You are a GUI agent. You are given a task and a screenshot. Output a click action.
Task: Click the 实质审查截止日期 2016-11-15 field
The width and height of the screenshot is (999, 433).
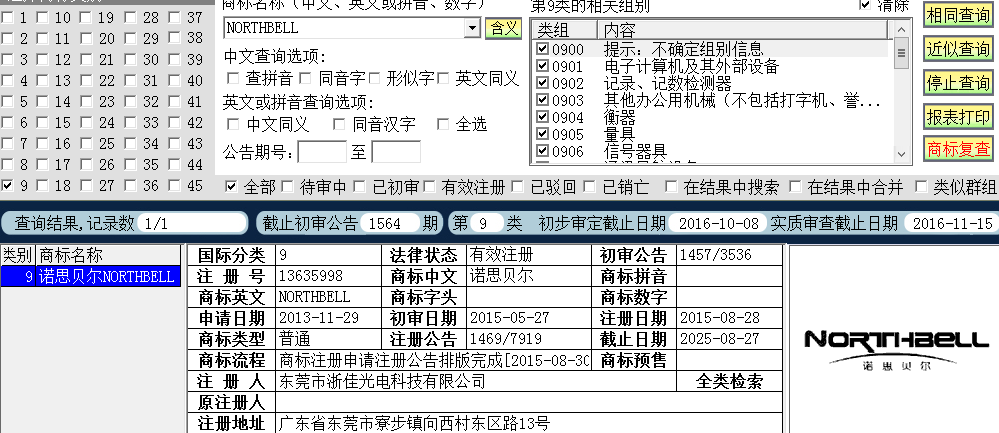pyautogui.click(x=952, y=223)
